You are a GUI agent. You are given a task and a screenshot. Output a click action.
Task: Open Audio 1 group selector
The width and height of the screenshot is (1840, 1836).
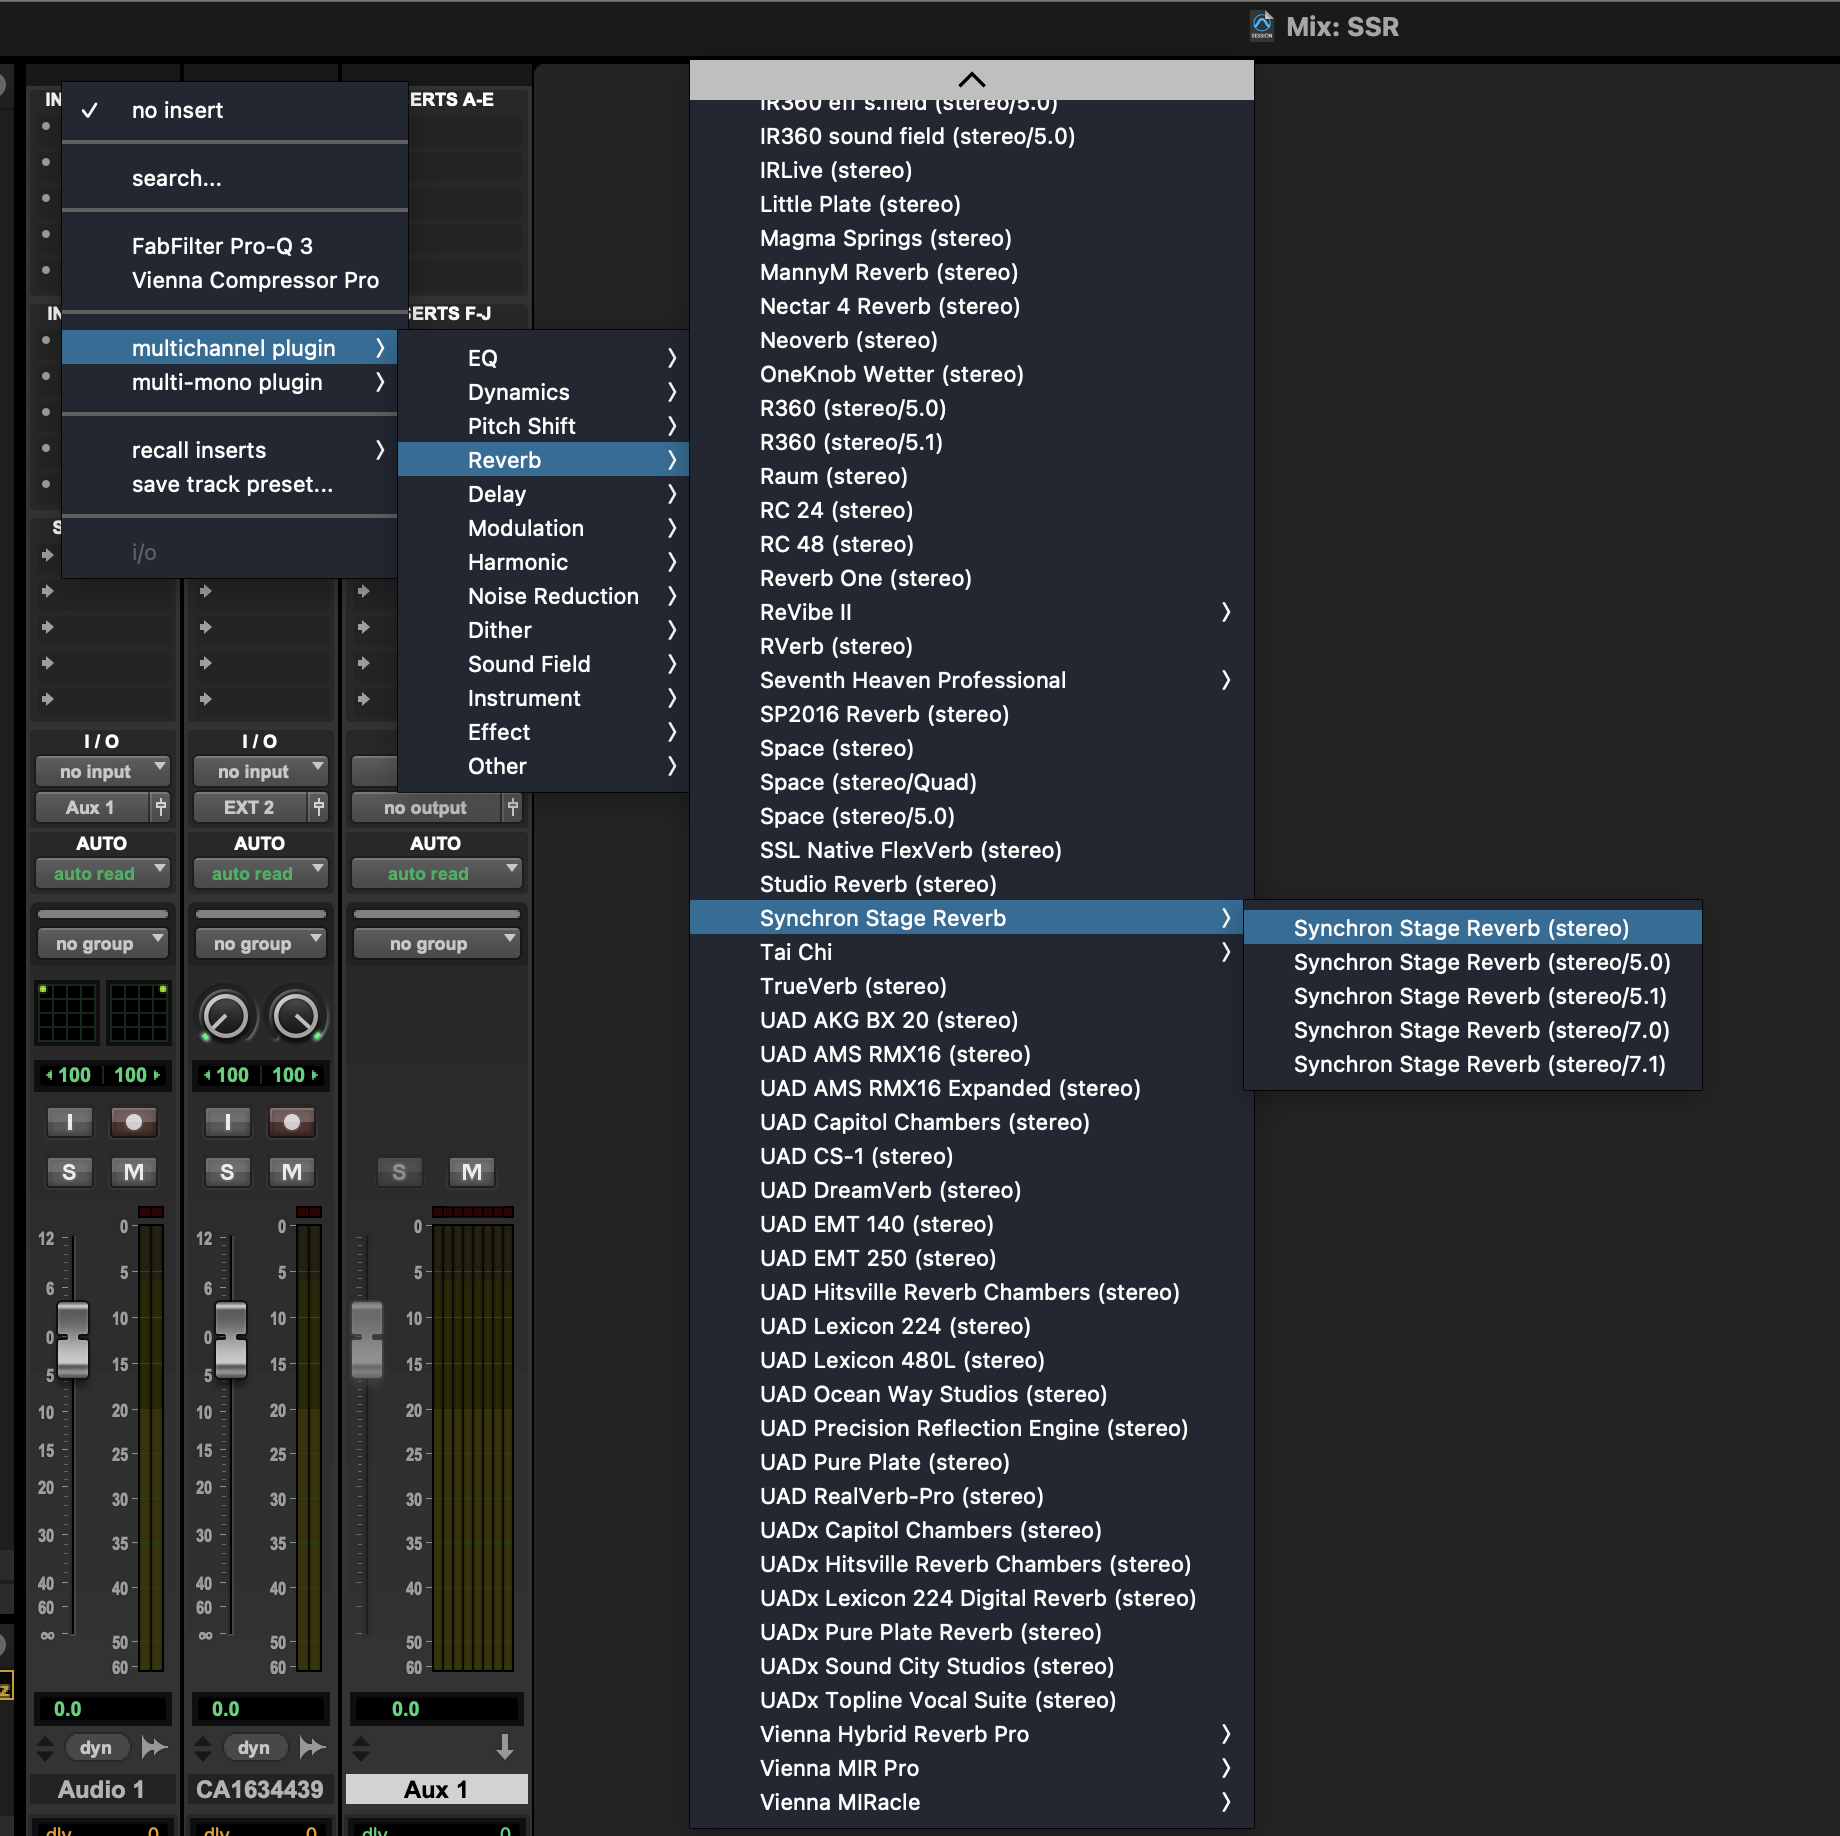coord(102,943)
